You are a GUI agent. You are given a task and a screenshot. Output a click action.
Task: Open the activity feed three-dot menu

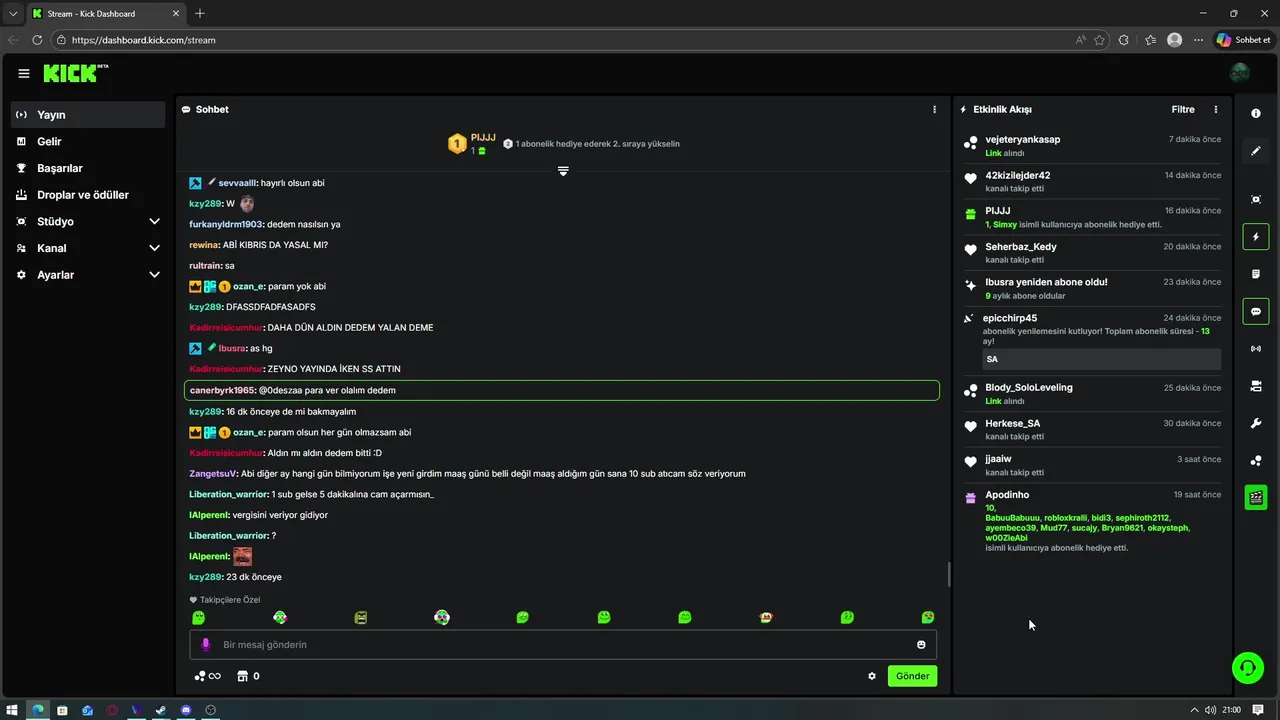click(1216, 109)
